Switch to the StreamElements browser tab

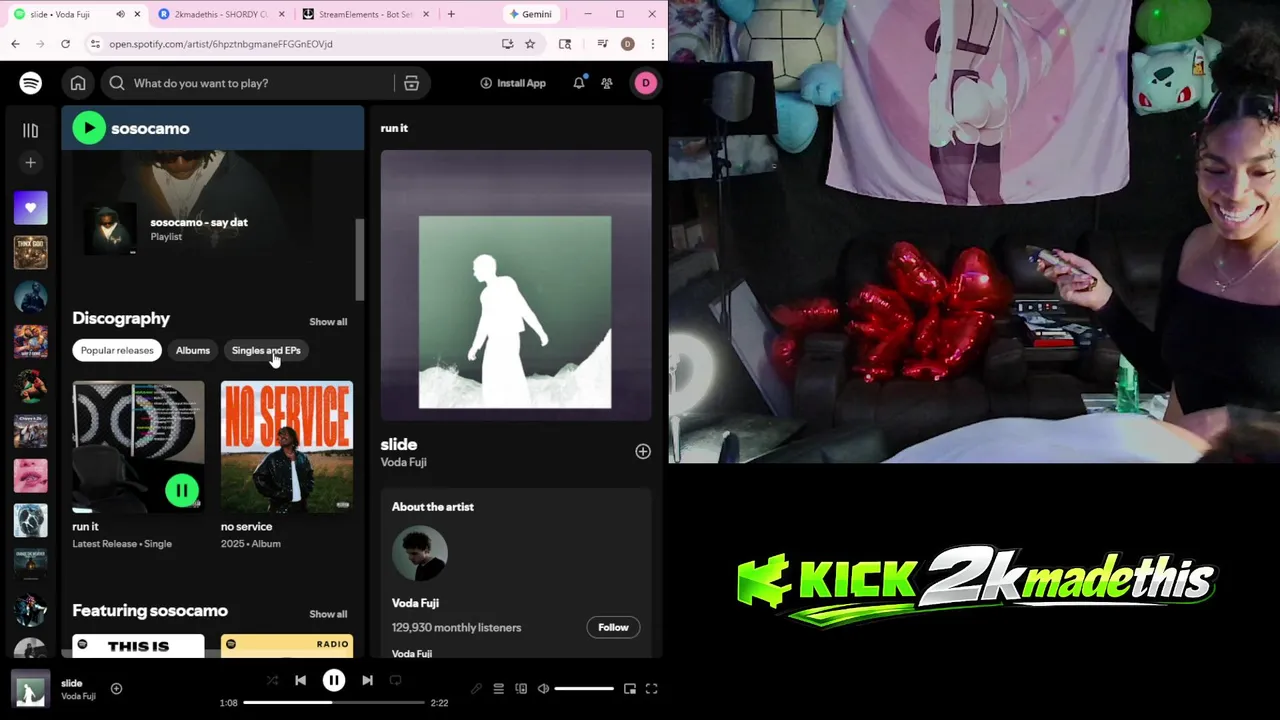coord(365,14)
